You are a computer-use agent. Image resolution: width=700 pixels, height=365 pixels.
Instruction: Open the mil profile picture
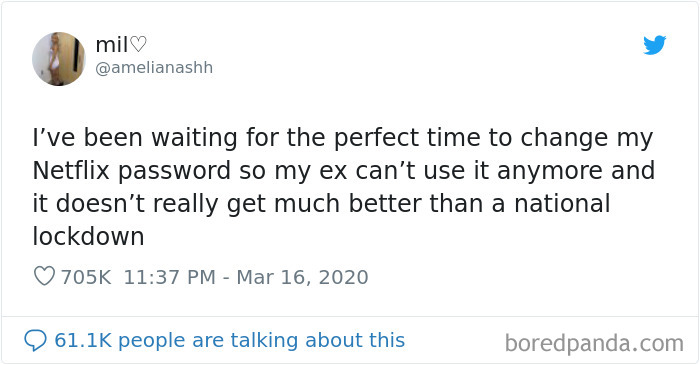point(59,59)
